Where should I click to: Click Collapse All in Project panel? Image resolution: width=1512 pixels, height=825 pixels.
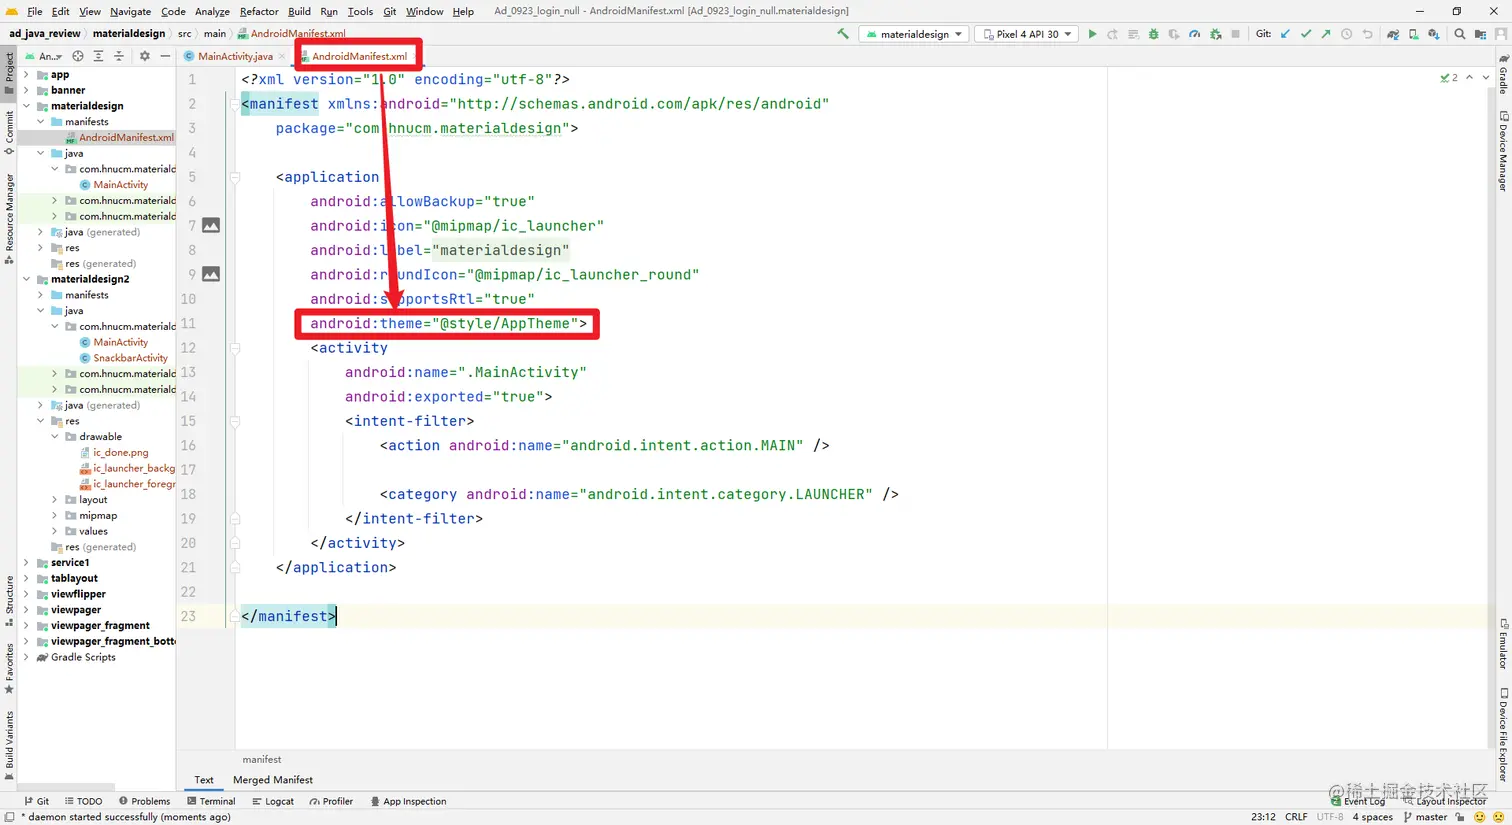[x=119, y=56]
